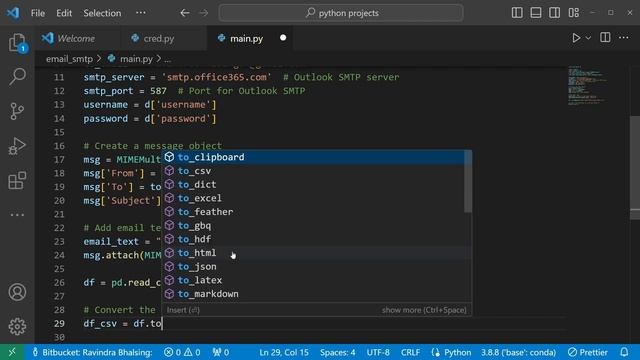Split the editor right
This screenshot has height=360, width=640.
click(605, 38)
